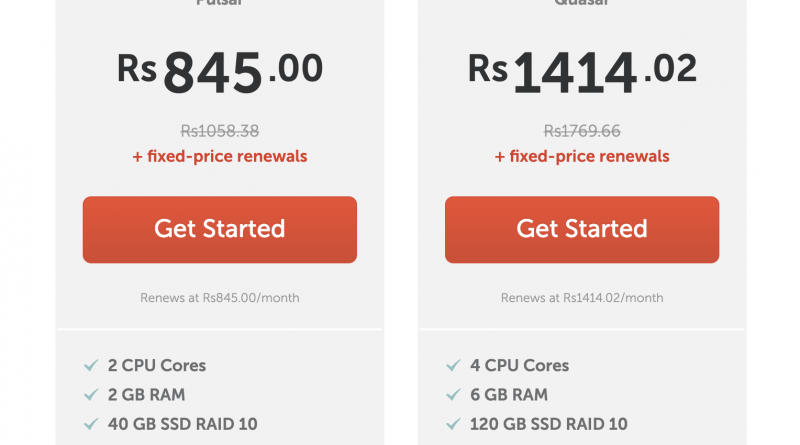Image resolution: width=800 pixels, height=445 pixels.
Task: Click the 6 GB RAM feature text
Action: (508, 394)
